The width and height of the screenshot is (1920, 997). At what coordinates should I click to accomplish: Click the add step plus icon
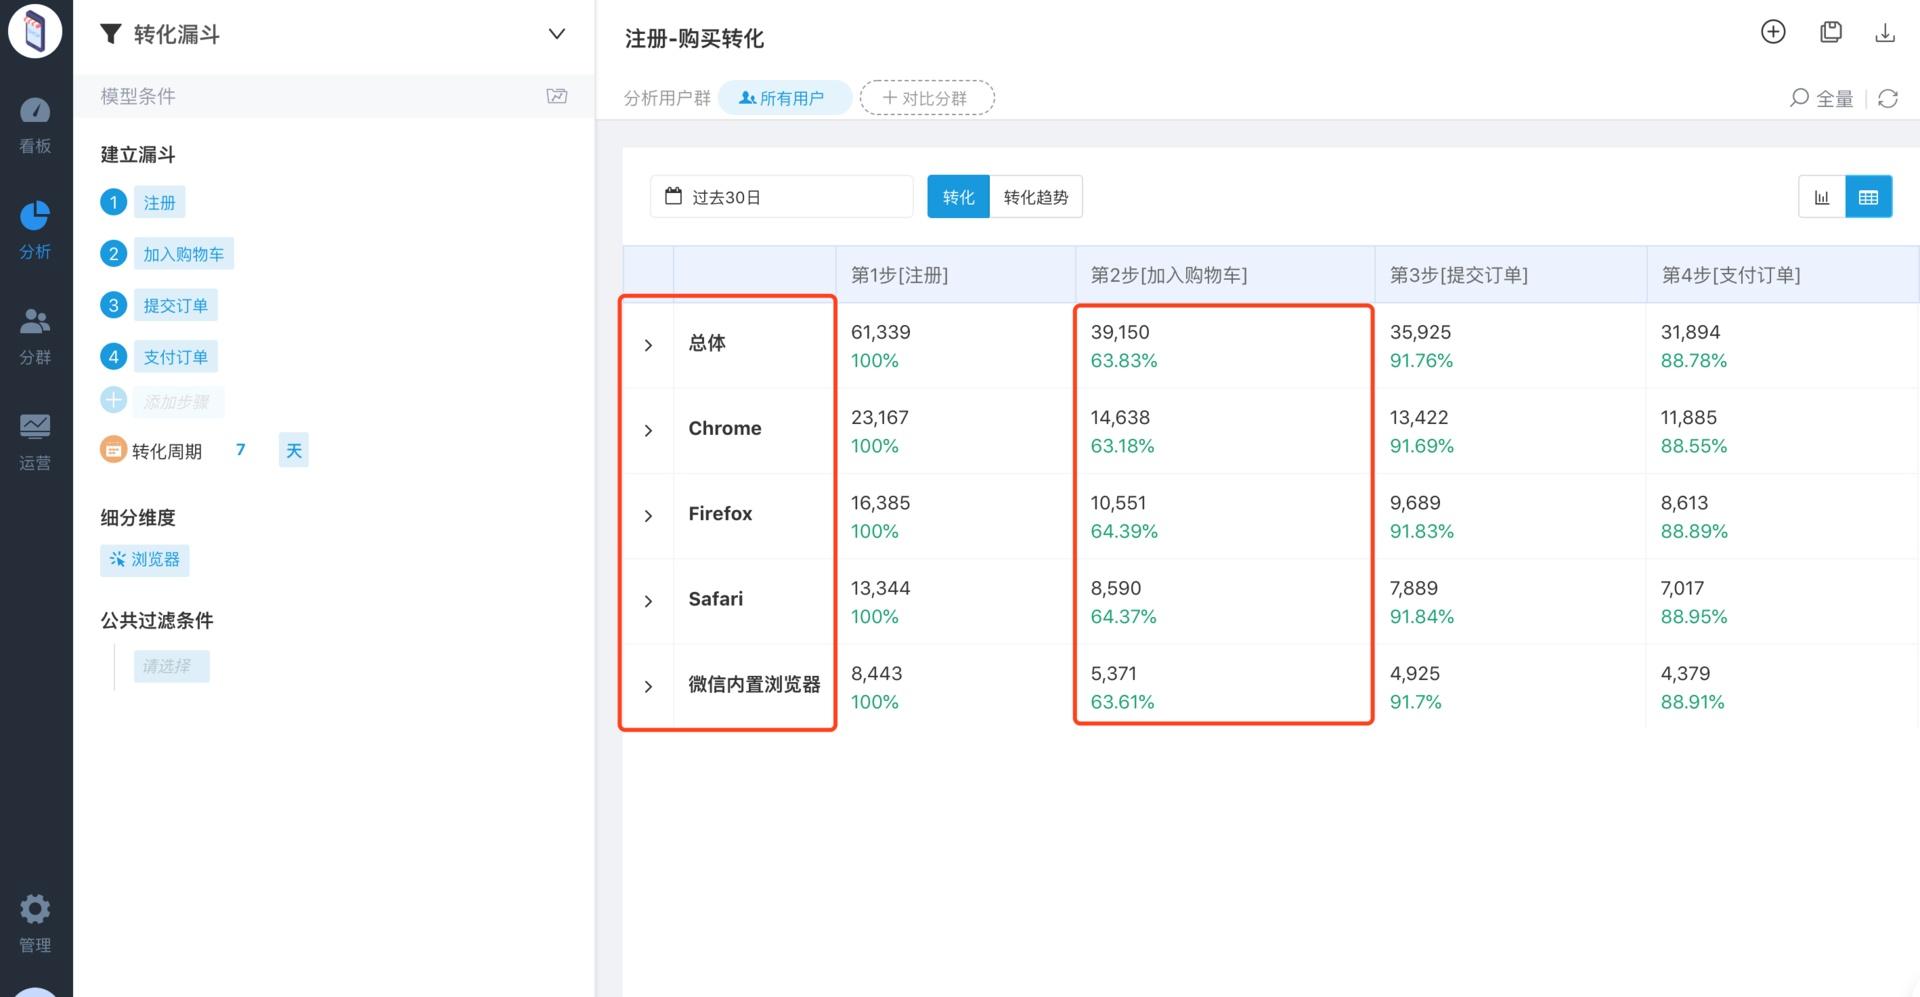(x=113, y=400)
